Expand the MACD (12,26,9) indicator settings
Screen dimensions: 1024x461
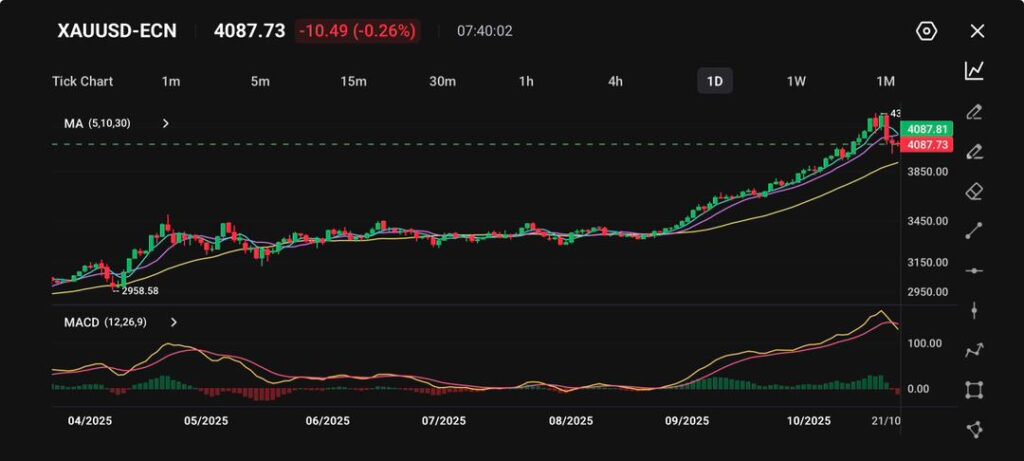tap(174, 323)
